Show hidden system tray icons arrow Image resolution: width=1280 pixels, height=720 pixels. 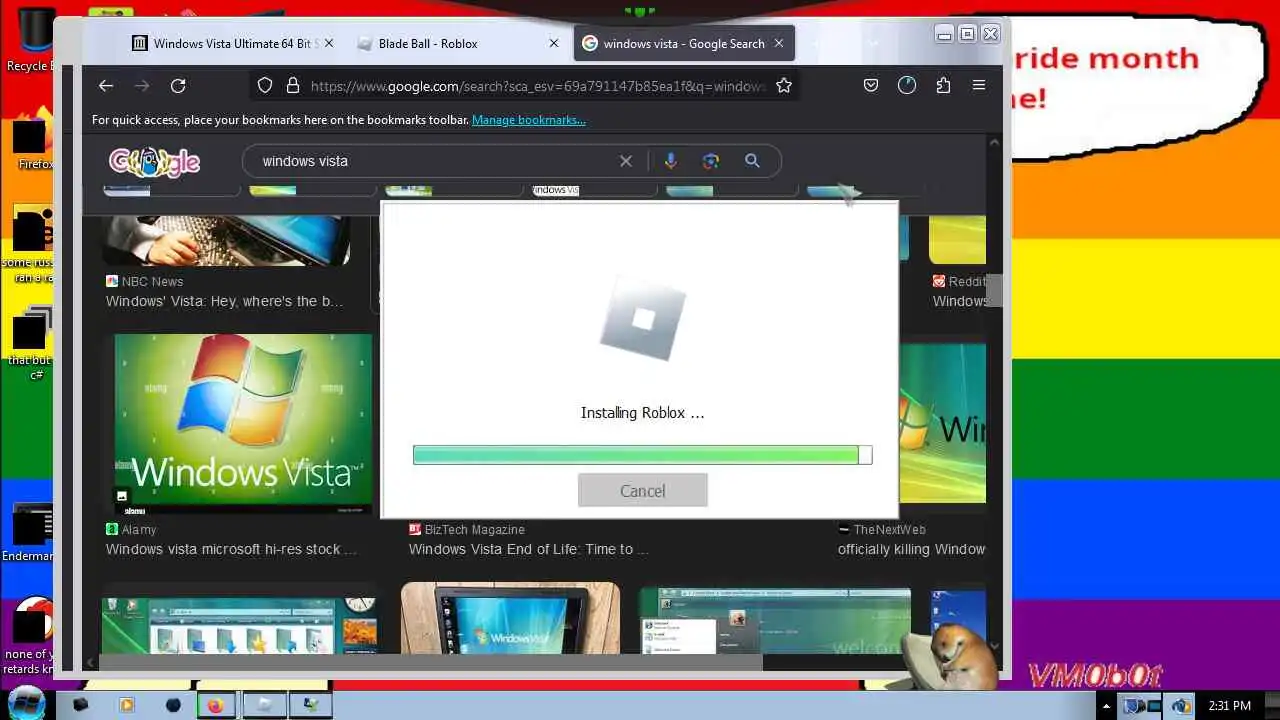click(x=1107, y=706)
